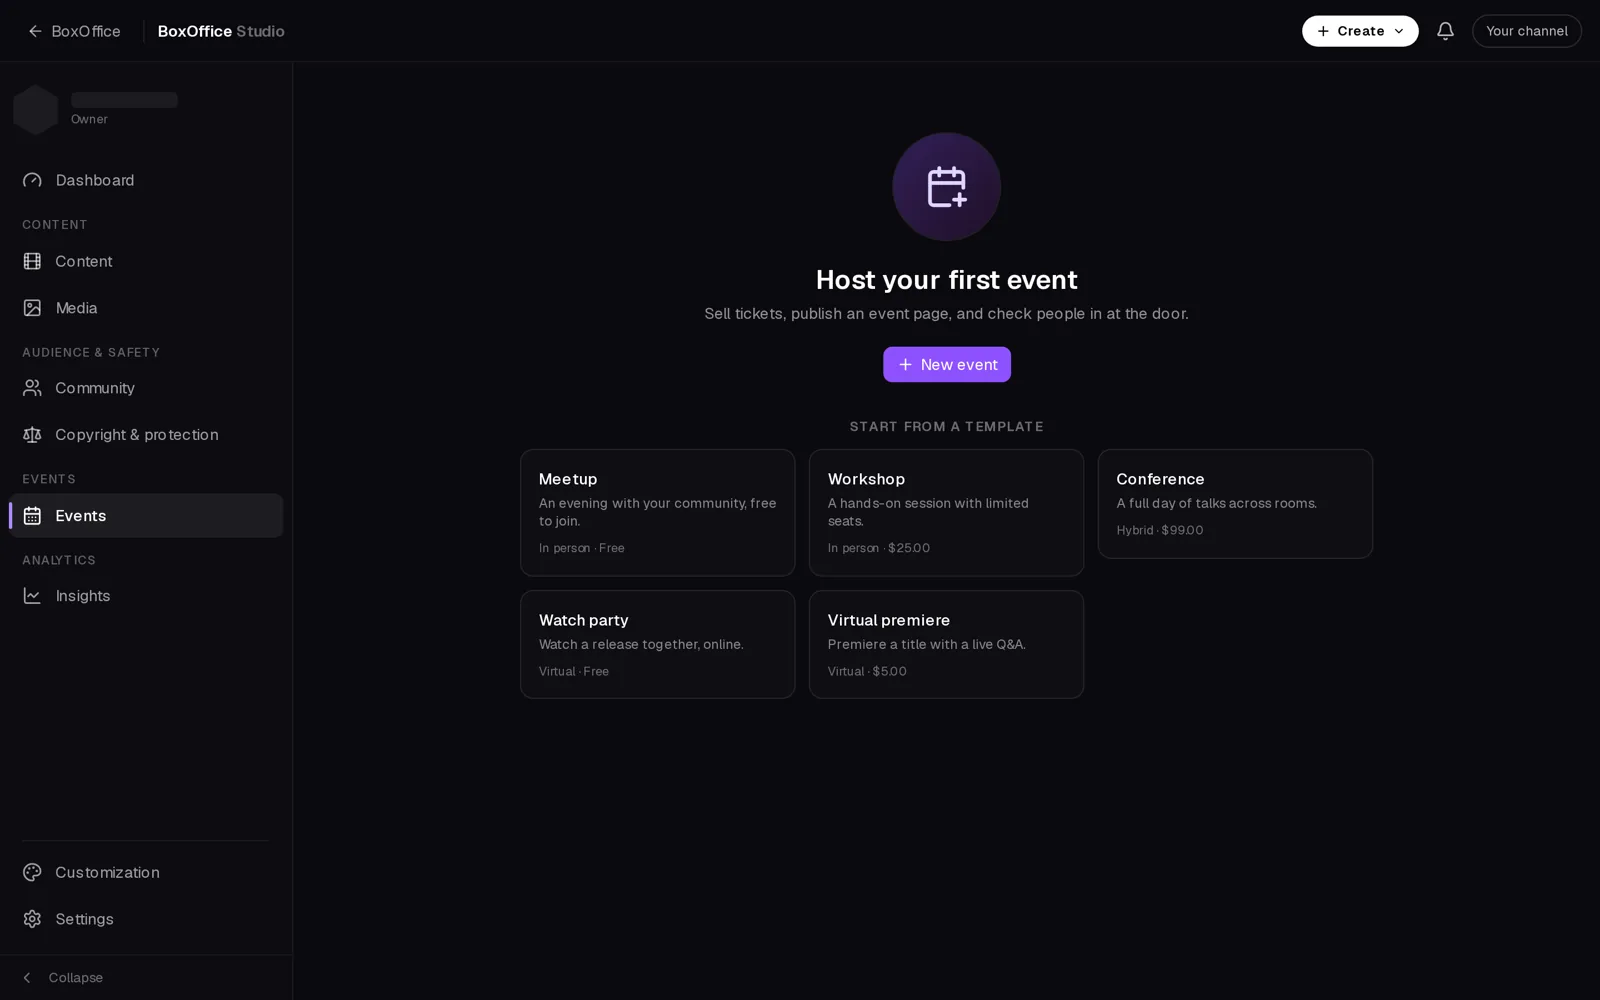This screenshot has height=1000, width=1600.
Task: Go to Dashboard in the sidebar
Action: [x=146, y=180]
